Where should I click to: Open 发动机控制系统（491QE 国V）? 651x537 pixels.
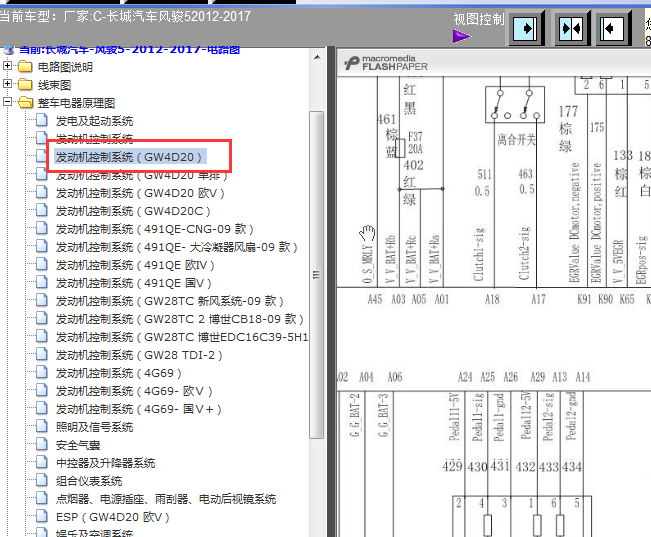click(134, 283)
